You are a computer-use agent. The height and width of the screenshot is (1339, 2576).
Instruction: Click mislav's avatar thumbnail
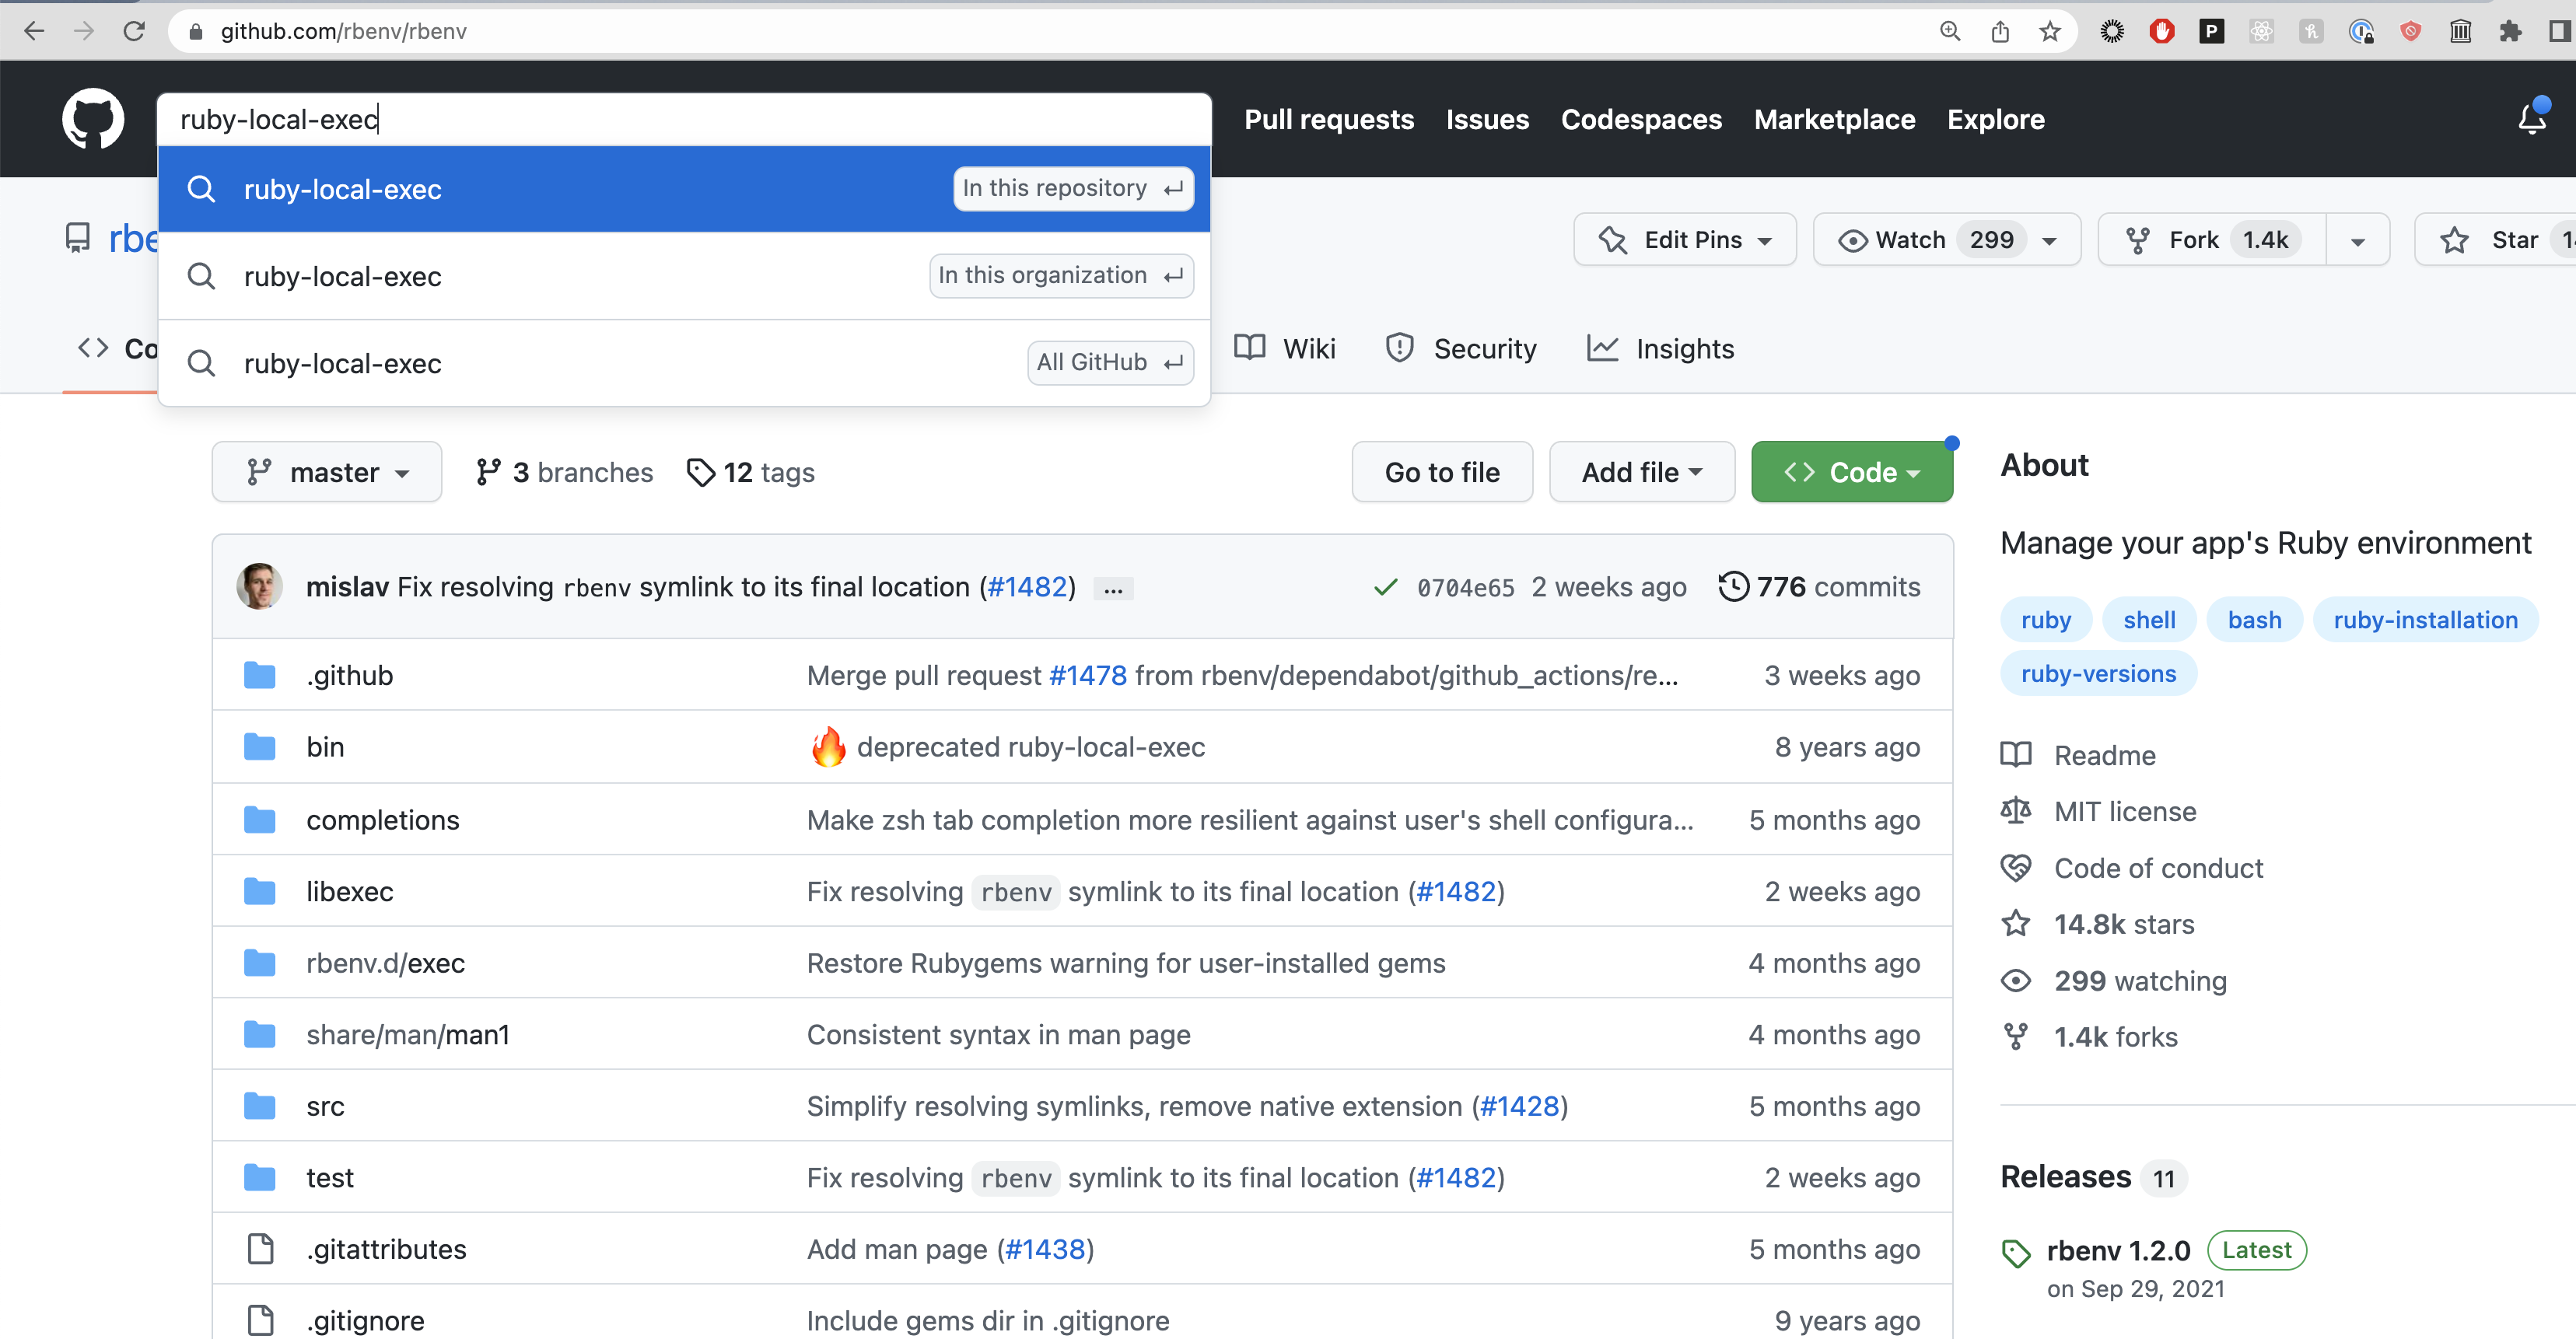click(x=259, y=586)
